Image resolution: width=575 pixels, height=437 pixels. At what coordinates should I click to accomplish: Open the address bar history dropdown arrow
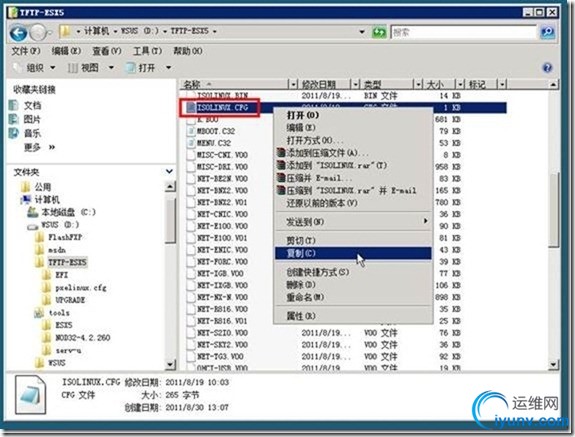[362, 32]
